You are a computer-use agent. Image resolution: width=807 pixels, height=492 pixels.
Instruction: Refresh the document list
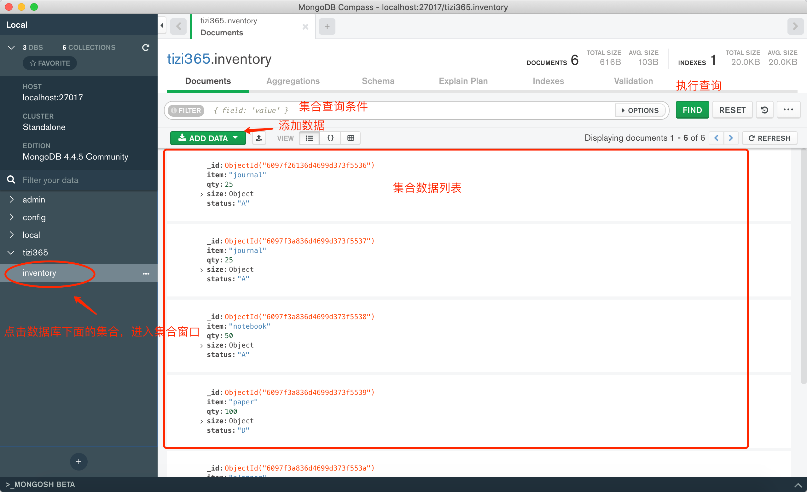click(x=769, y=138)
